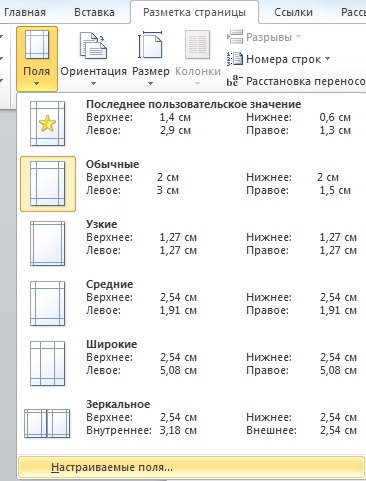Open the Поля margins dropdown button

(x=37, y=59)
